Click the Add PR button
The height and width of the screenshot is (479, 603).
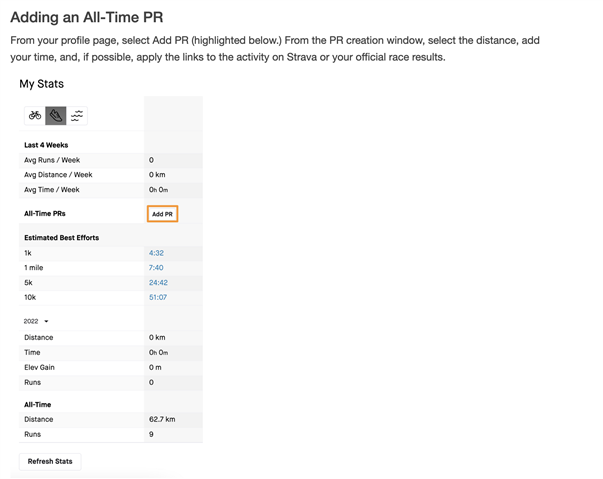pyautogui.click(x=162, y=214)
